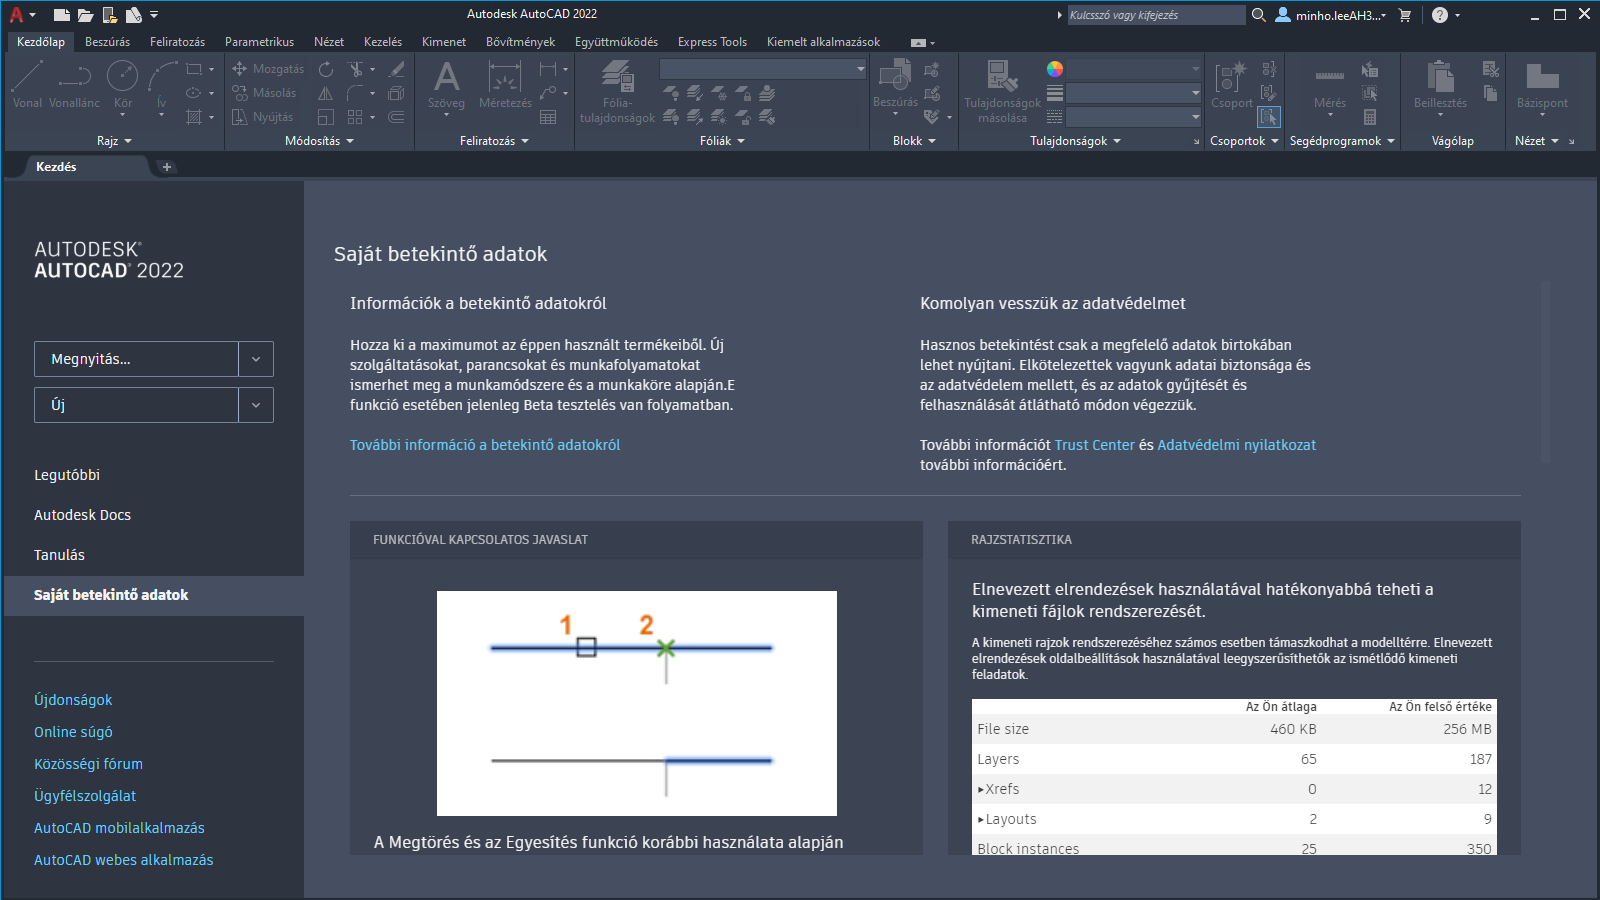
Task: Expand the Tulajdonságok panel dropdown
Action: coord(1075,141)
